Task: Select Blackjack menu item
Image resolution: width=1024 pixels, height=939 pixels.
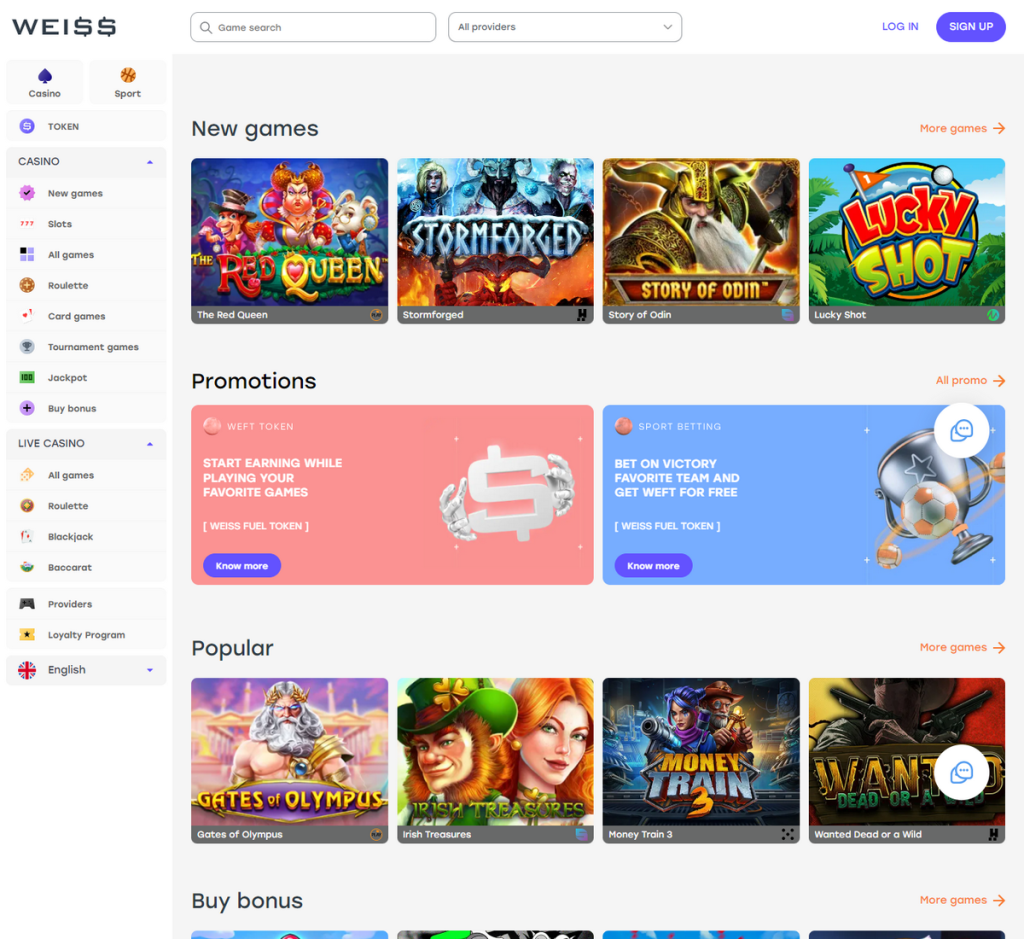Action: [x=86, y=536]
